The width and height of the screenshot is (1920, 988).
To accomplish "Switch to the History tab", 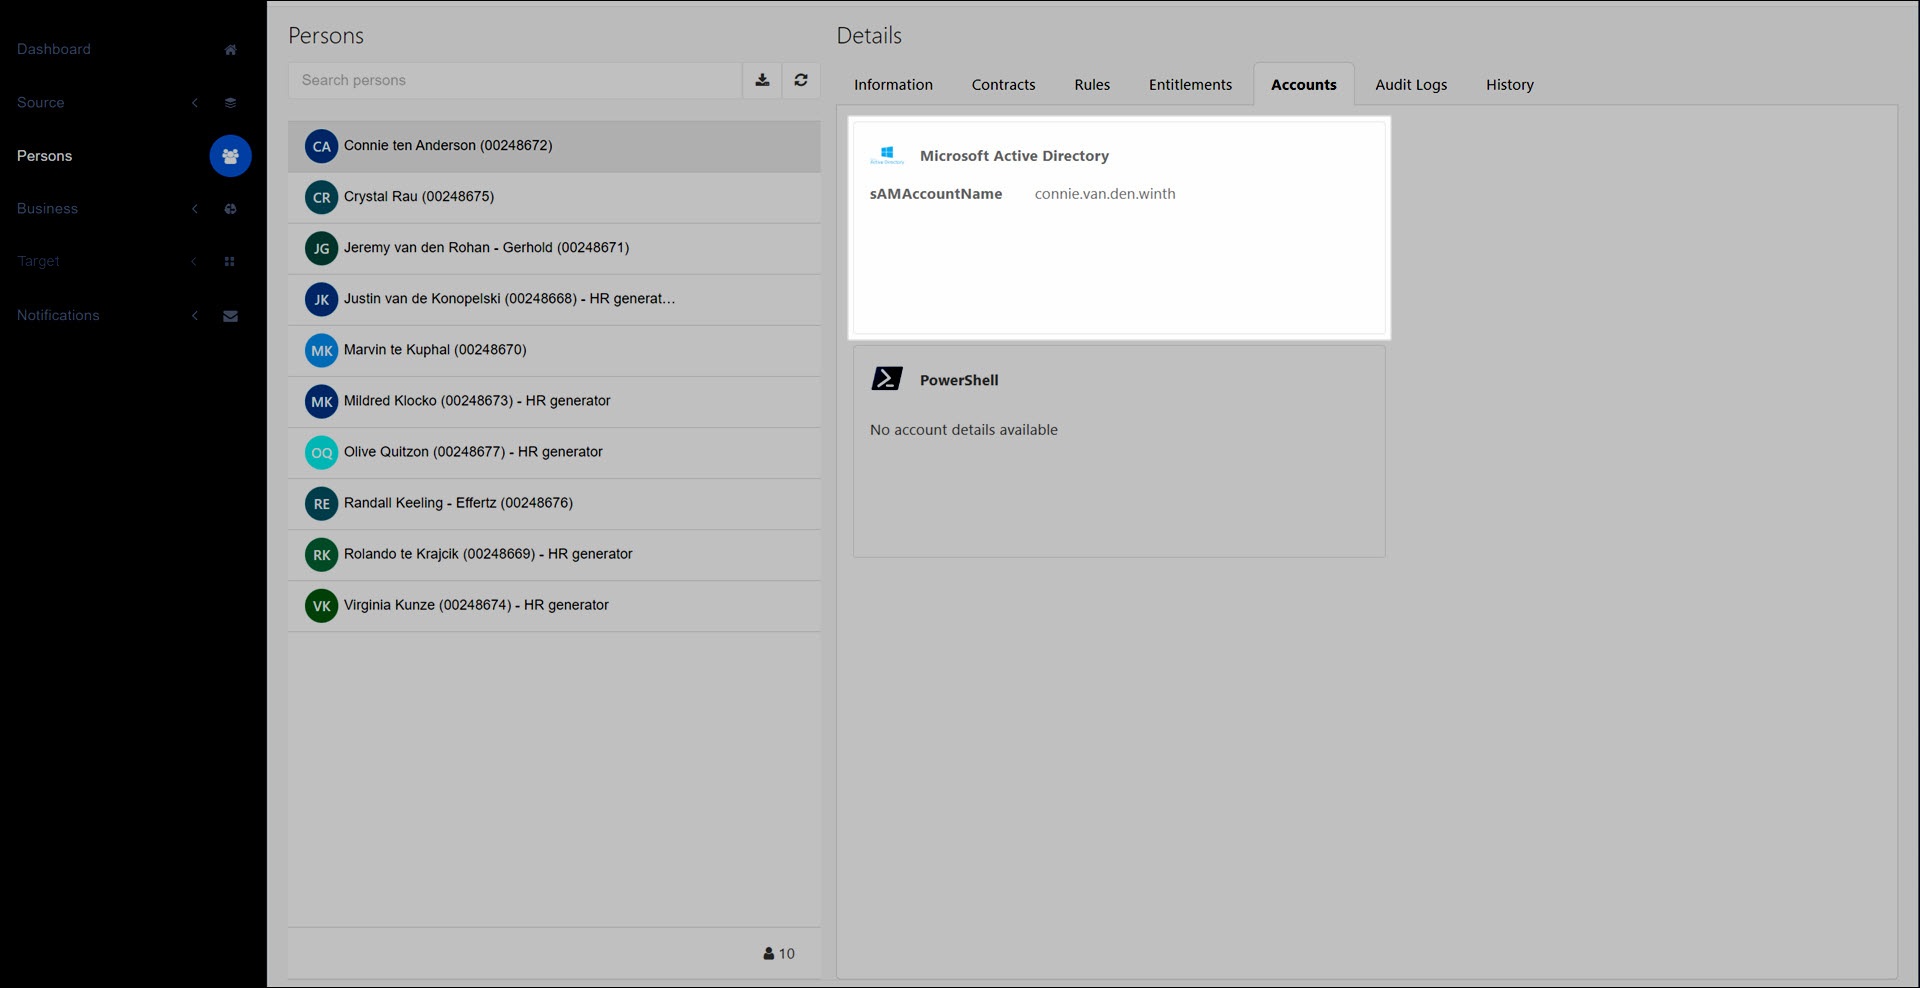I will pyautogui.click(x=1509, y=85).
